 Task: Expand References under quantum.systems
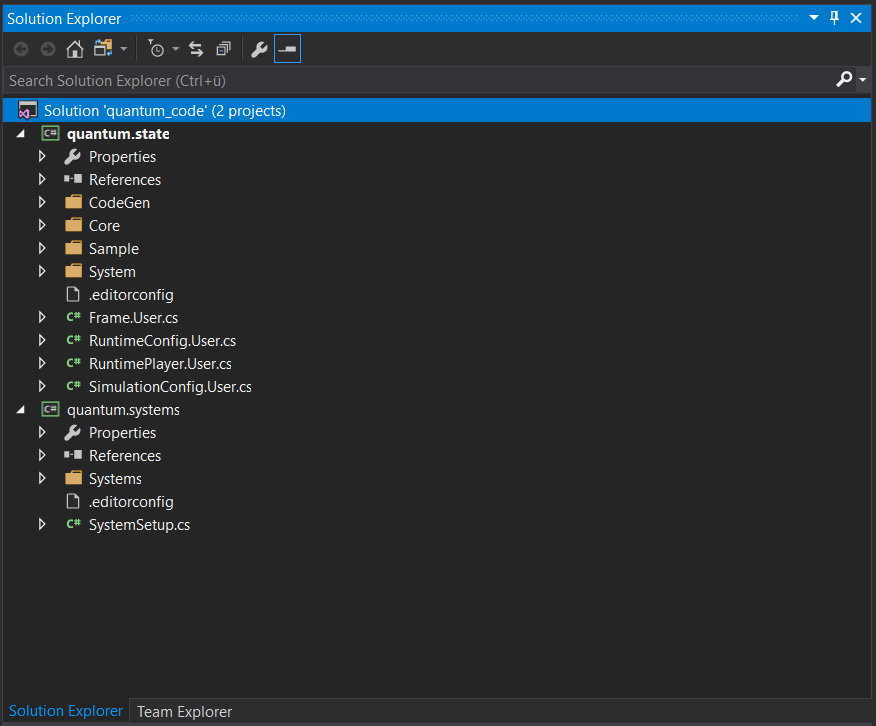click(42, 455)
